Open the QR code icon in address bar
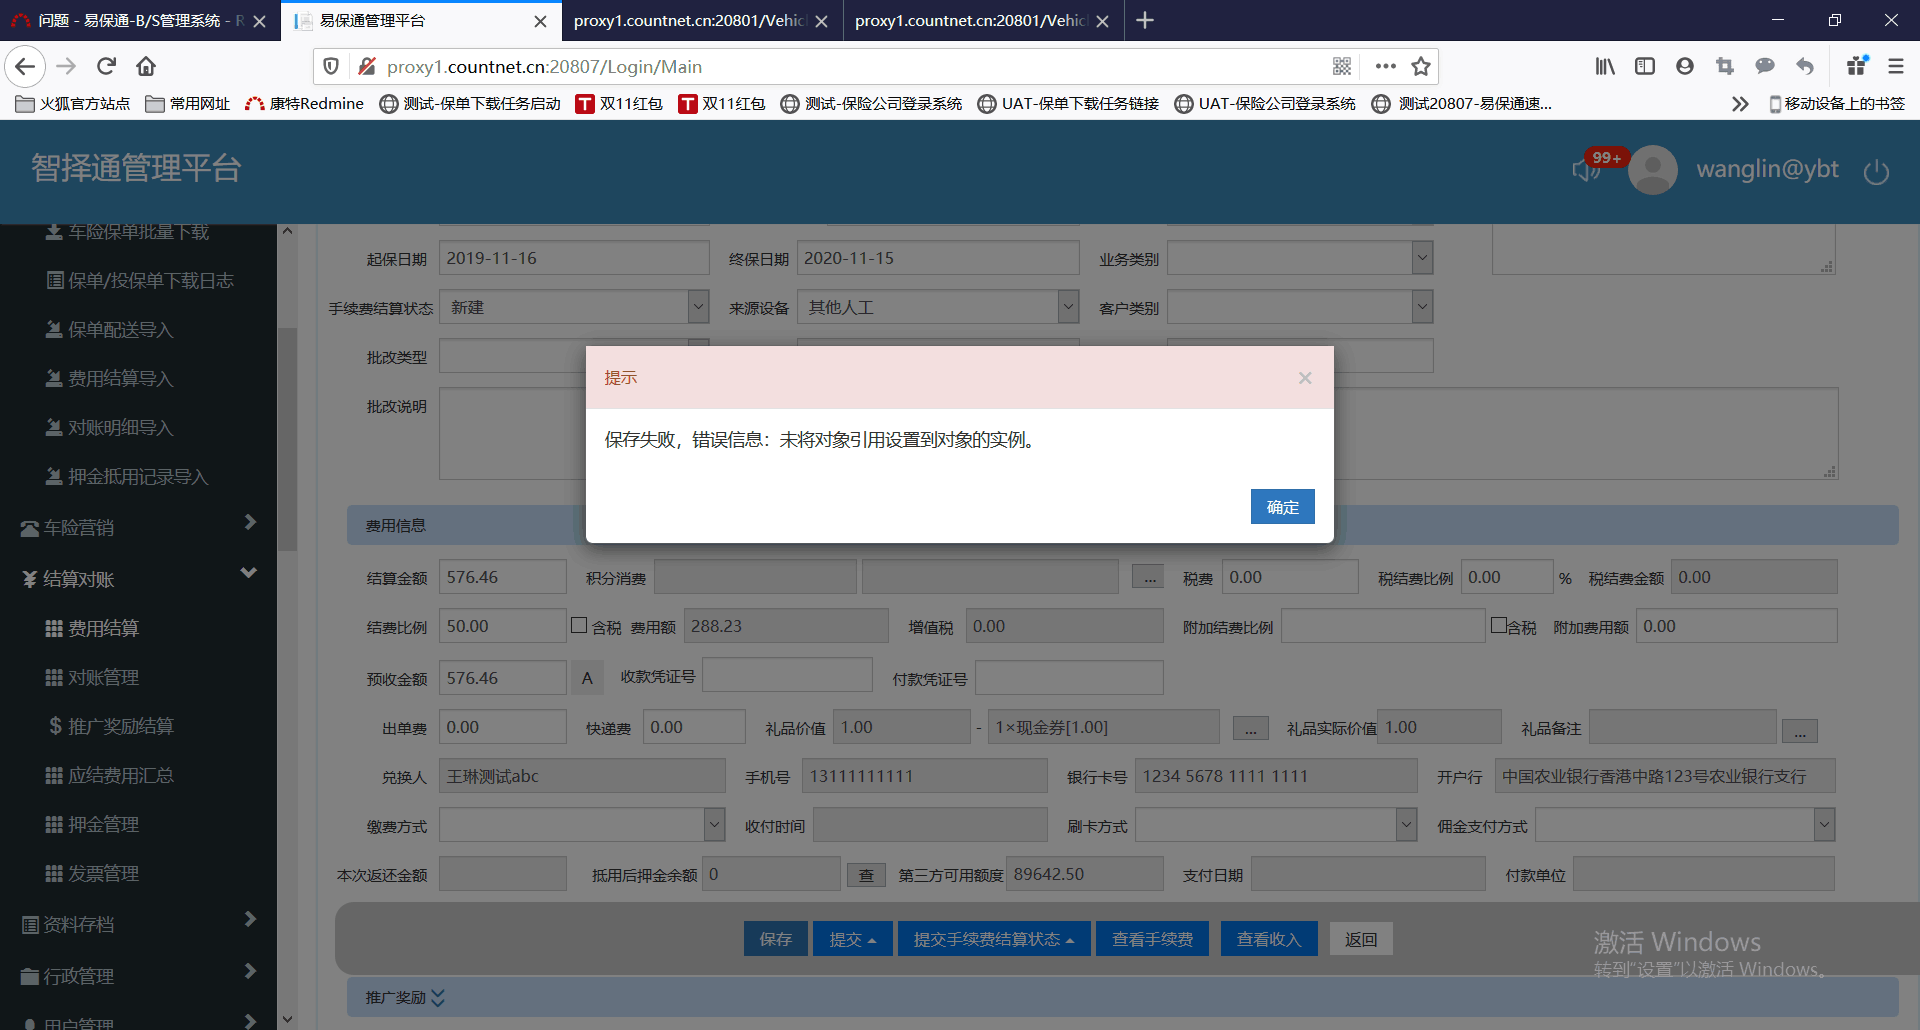This screenshot has width=1920, height=1030. click(x=1342, y=67)
